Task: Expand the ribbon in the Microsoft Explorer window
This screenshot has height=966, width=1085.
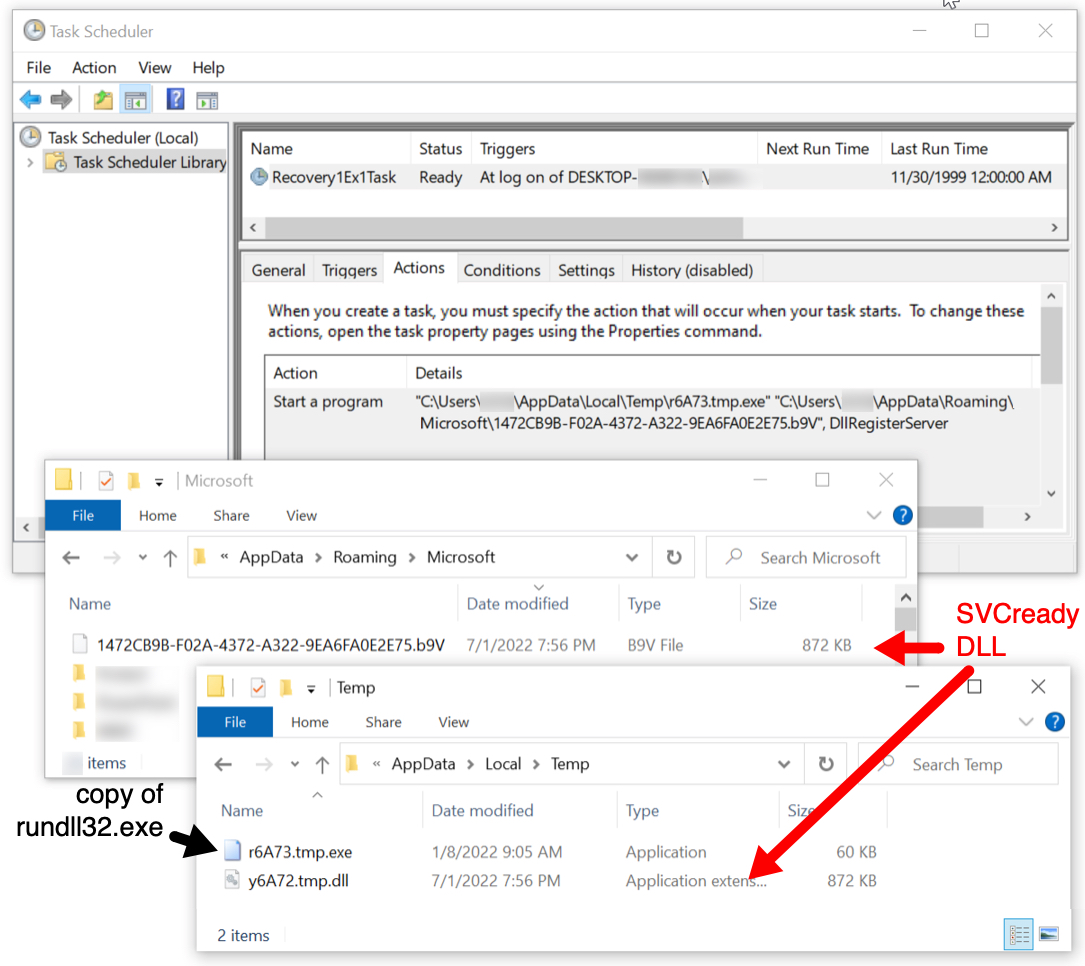Action: (x=873, y=516)
